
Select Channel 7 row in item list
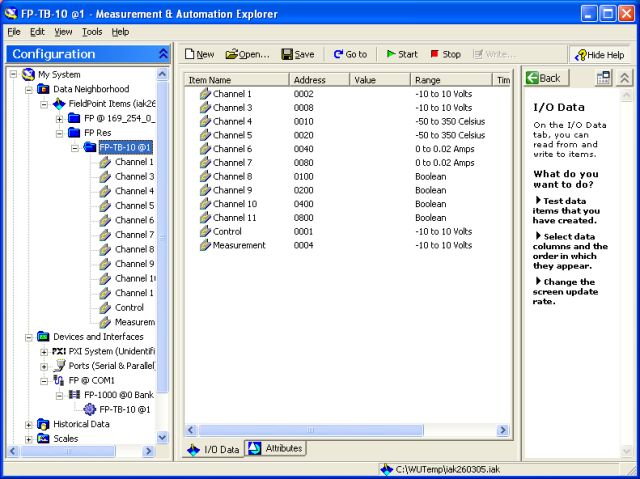(347, 163)
